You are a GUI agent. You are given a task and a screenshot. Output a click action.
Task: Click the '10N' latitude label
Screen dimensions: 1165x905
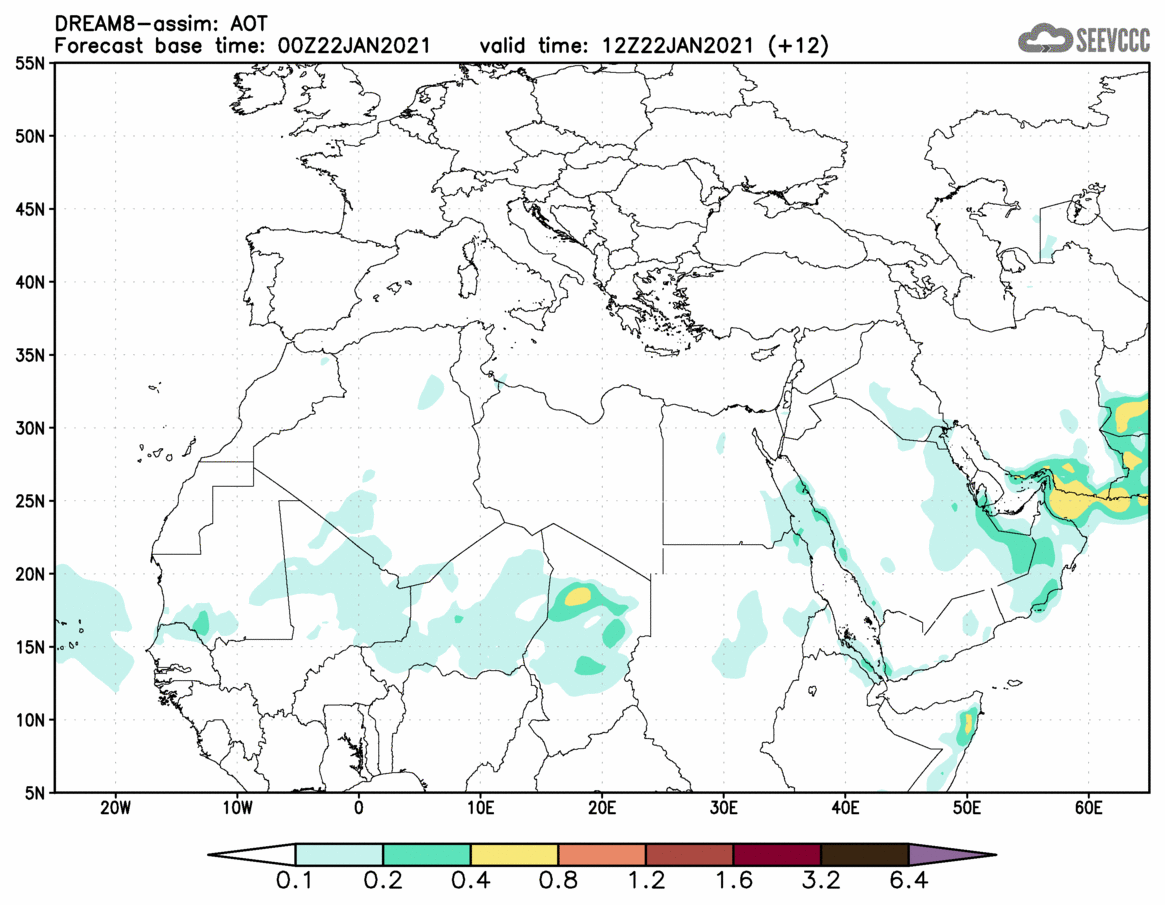tap(30, 719)
